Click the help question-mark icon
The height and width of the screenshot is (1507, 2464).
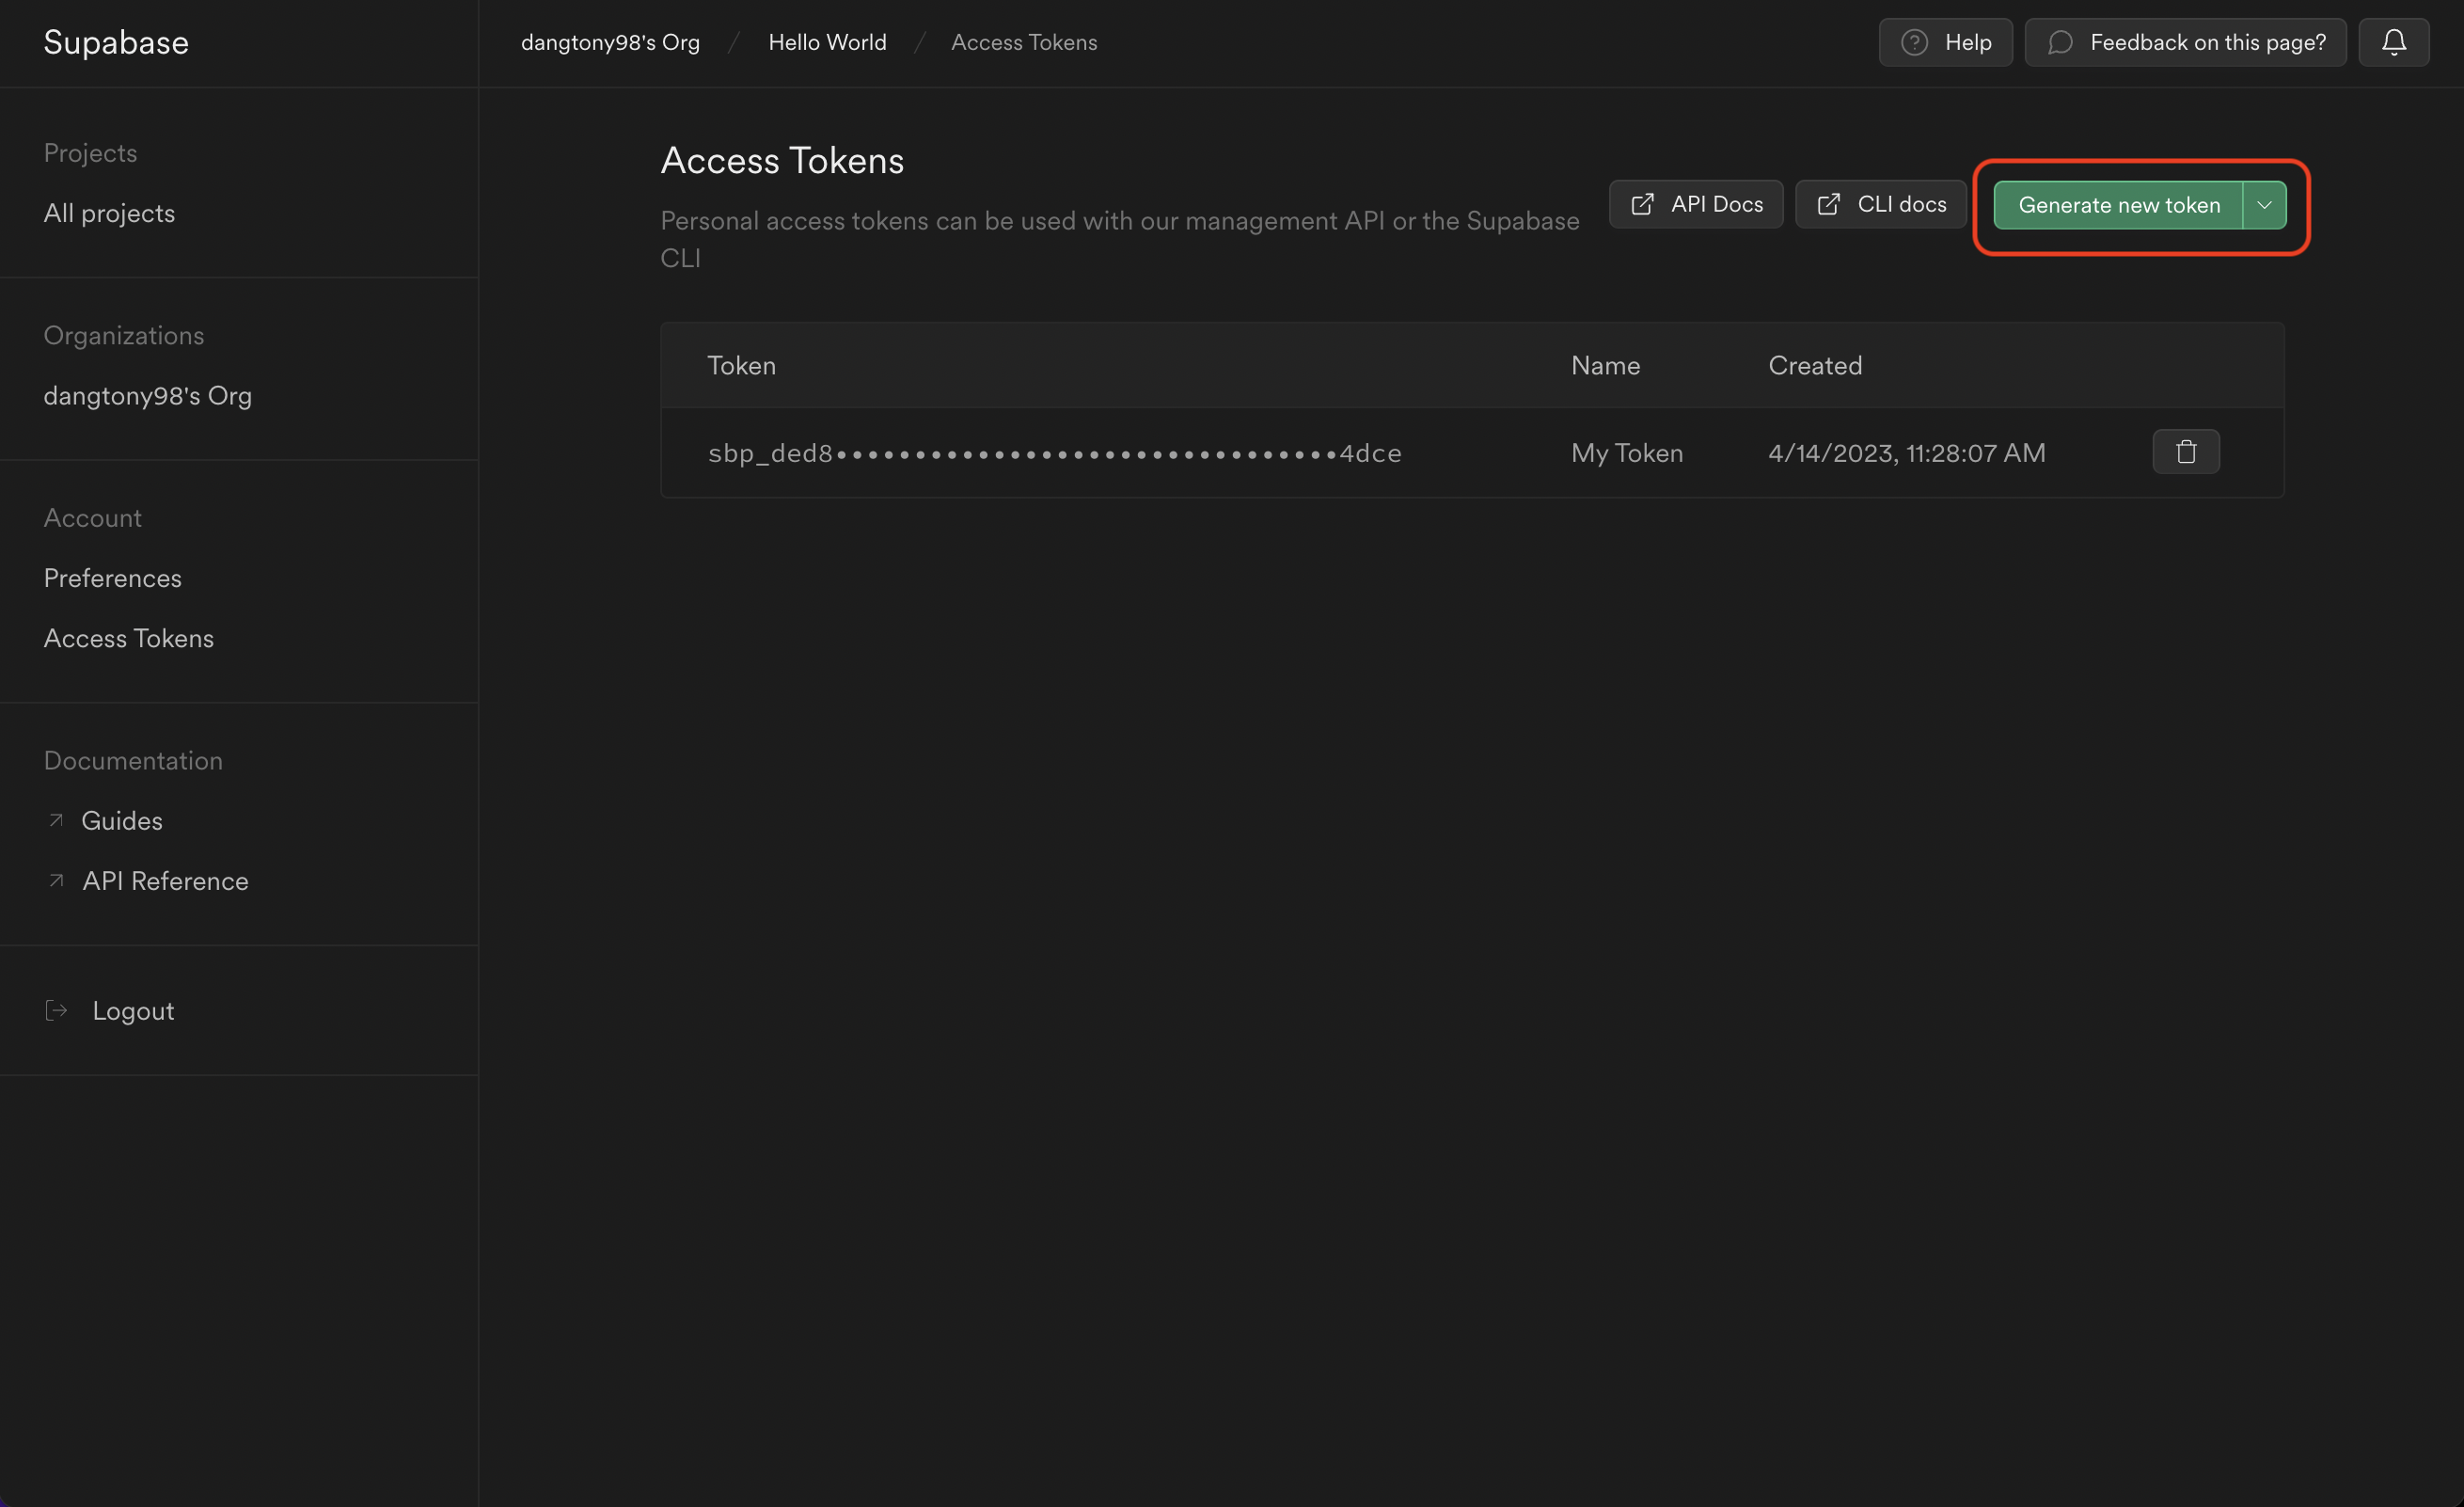(x=1913, y=42)
